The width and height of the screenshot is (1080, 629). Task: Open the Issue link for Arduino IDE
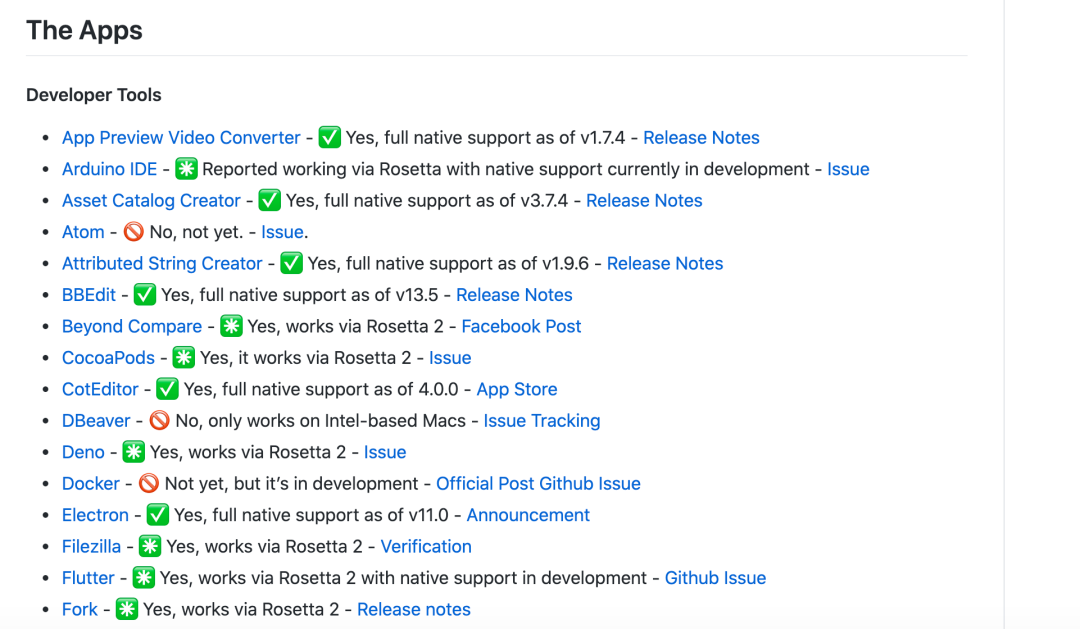coord(848,169)
